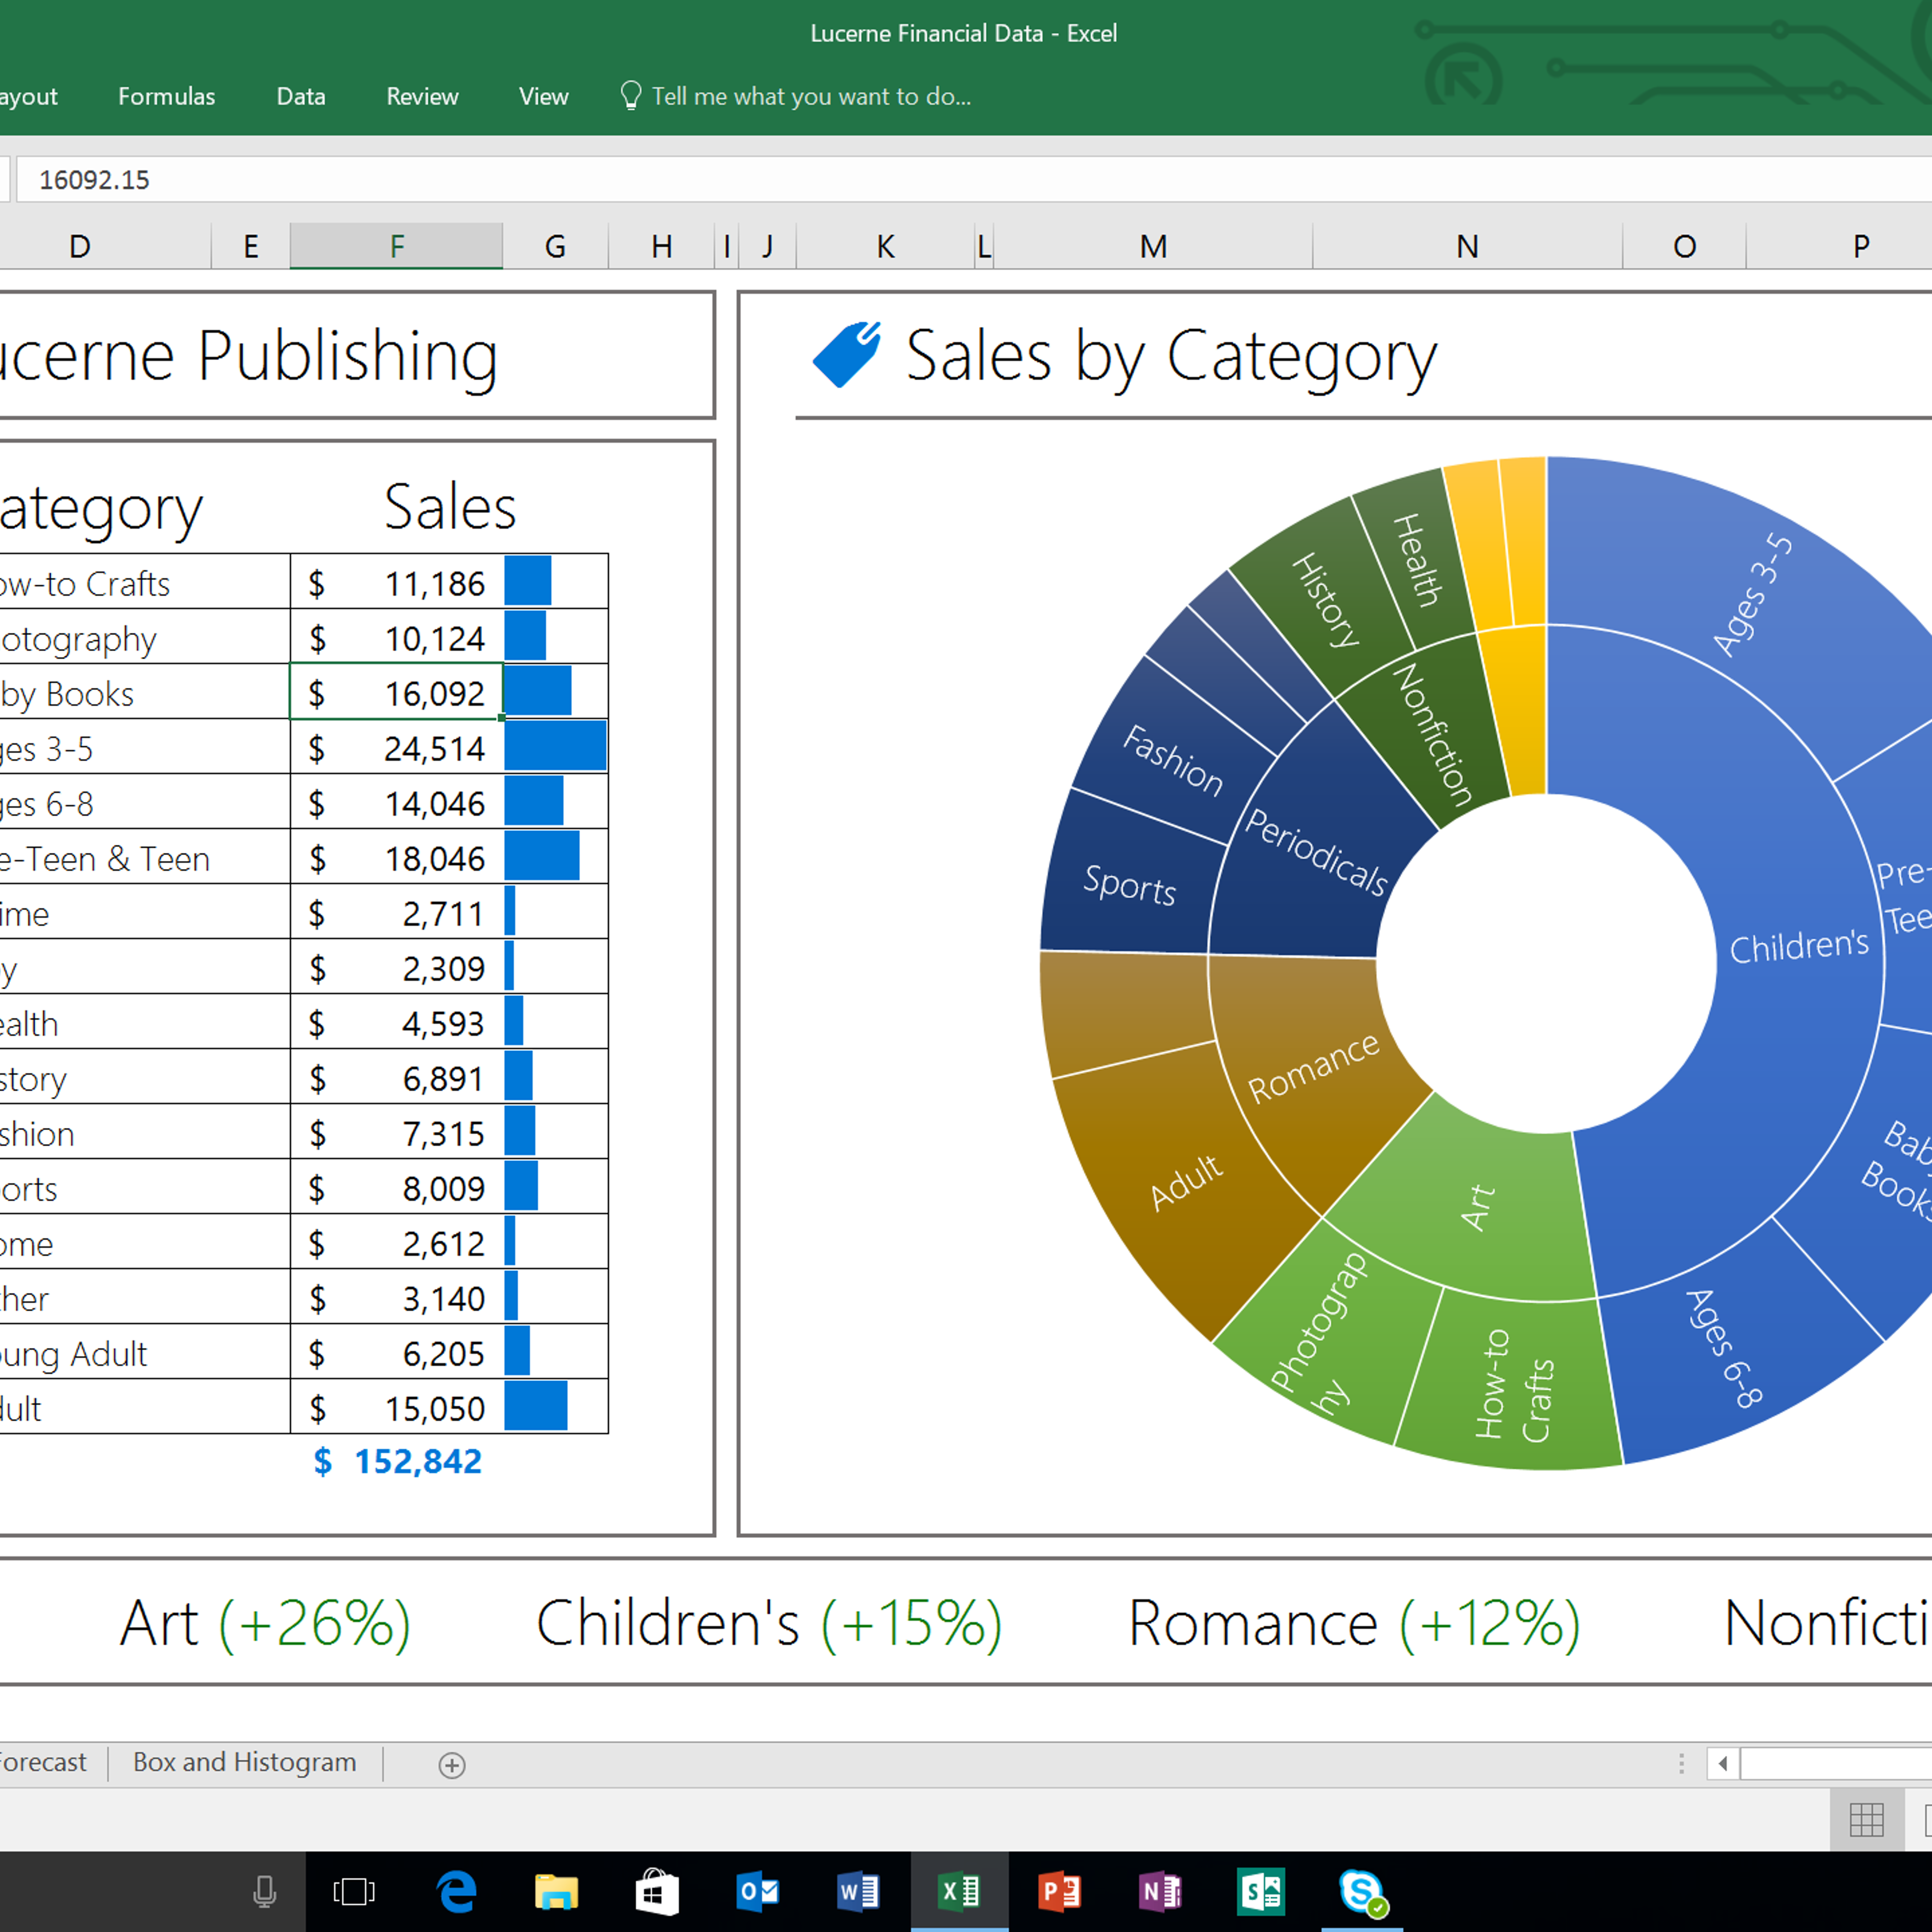The image size is (1932, 1932).
Task: Click the Sales by Category chart title
Action: click(1171, 356)
